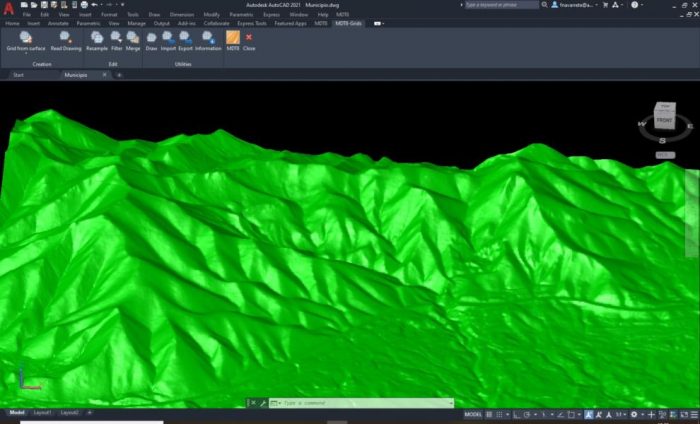The image size is (700, 424).
Task: Open the Autodesk App Store cart icon
Action: [x=605, y=5]
